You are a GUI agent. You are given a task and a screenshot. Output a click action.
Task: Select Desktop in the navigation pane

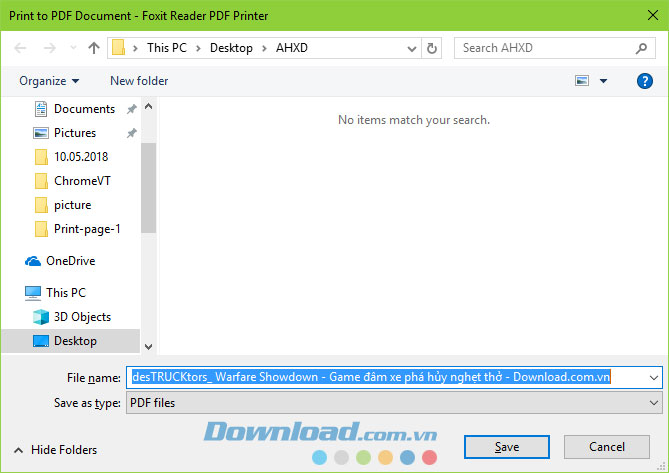[x=75, y=341]
